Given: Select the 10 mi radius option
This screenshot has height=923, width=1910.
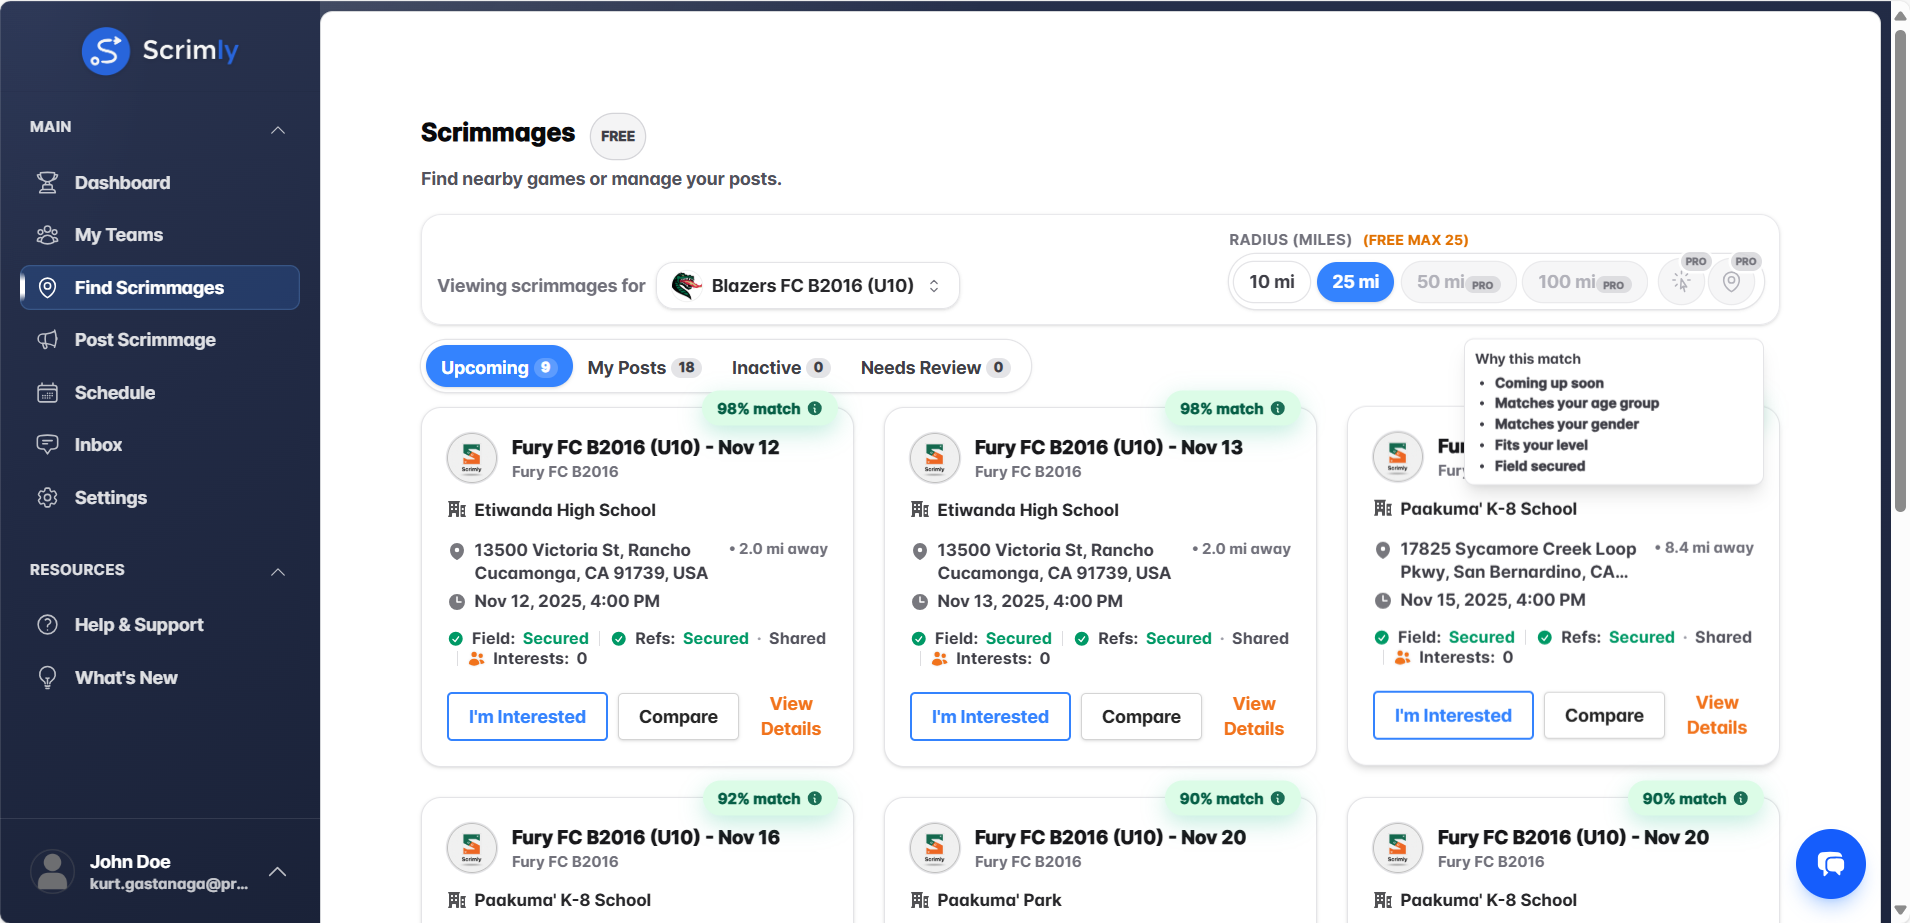Looking at the screenshot, I should pyautogui.click(x=1270, y=281).
